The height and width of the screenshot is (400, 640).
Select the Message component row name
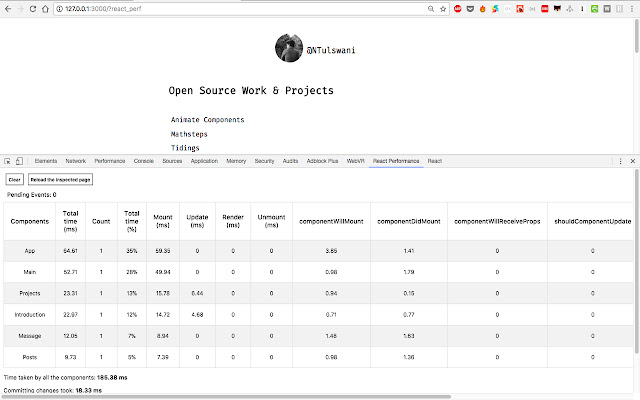coord(30,336)
